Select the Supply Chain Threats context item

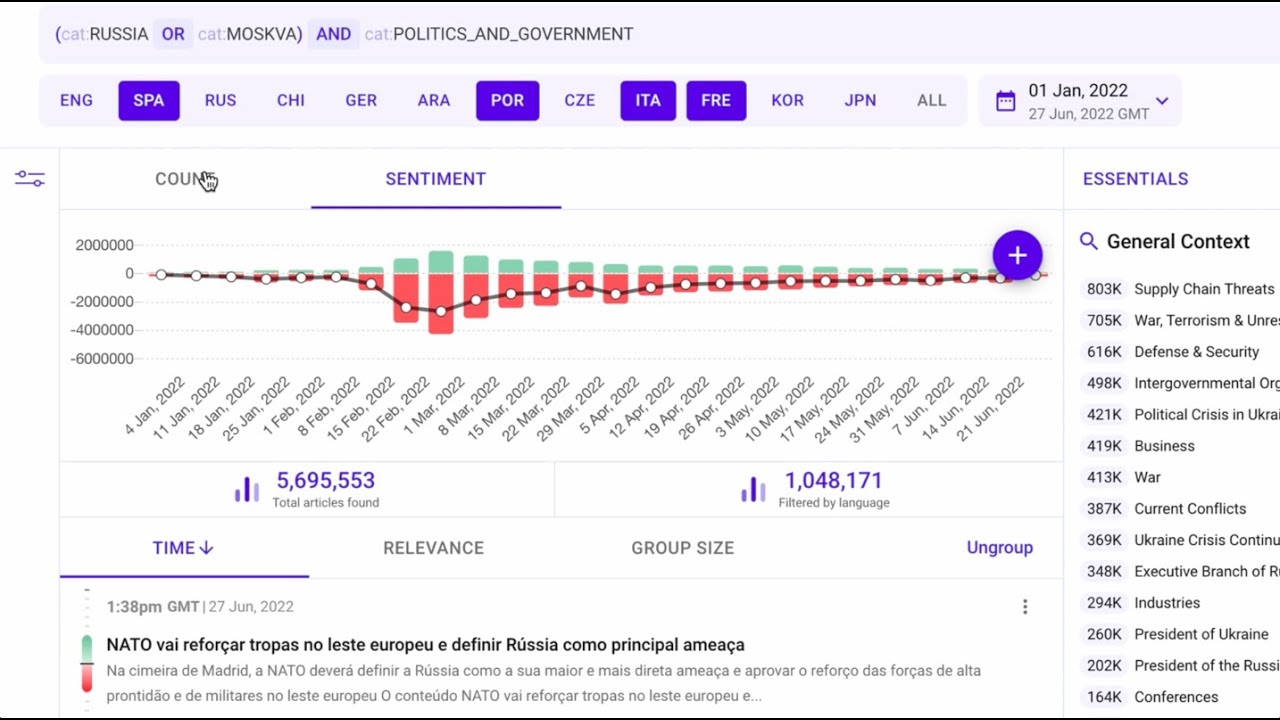(x=1203, y=289)
